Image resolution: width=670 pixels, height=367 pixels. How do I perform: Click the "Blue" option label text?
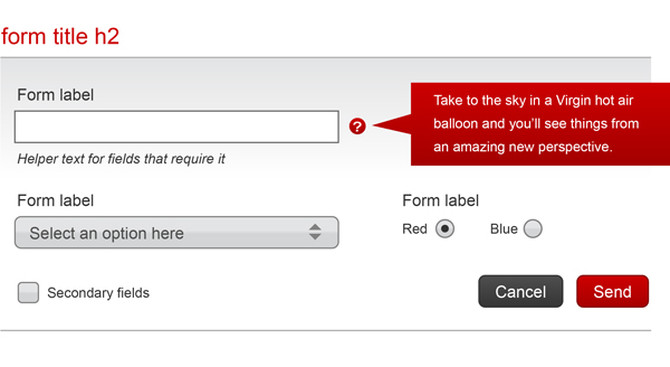pos(504,229)
